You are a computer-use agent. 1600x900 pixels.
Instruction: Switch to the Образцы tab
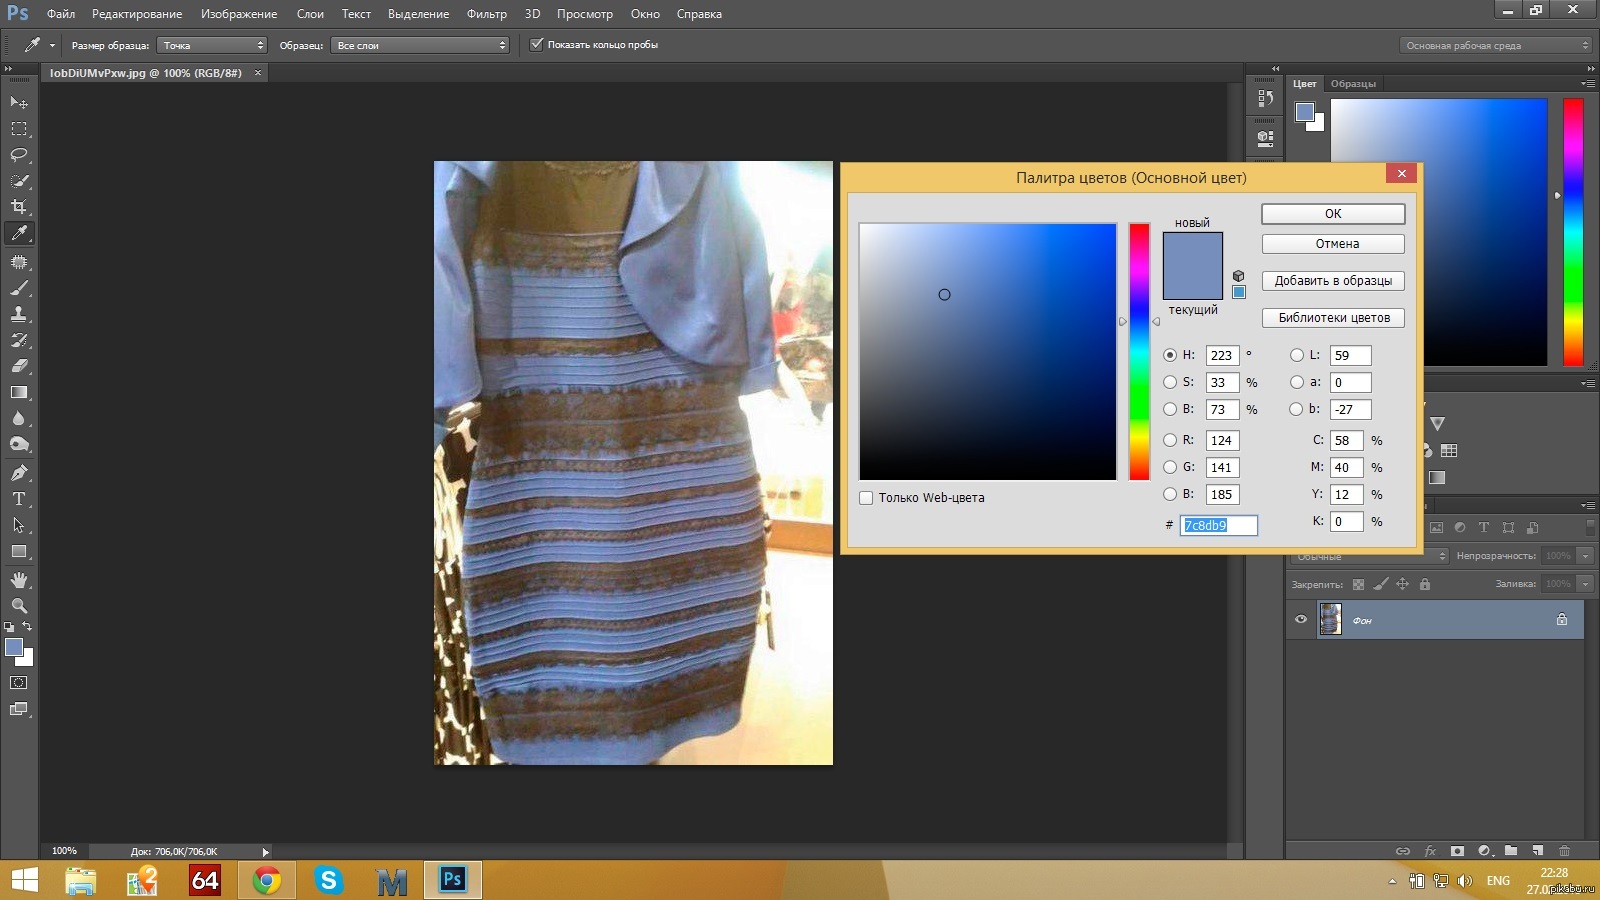tap(1353, 84)
